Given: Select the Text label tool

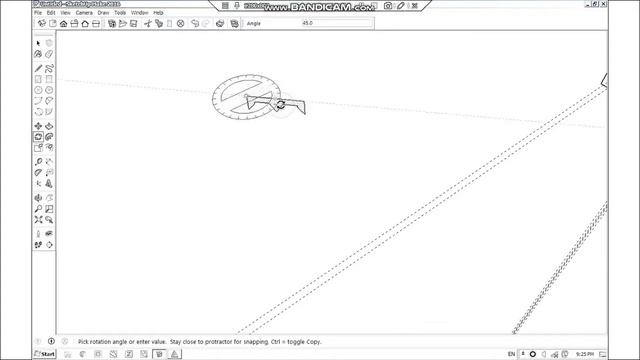Looking at the screenshot, I should [49, 173].
